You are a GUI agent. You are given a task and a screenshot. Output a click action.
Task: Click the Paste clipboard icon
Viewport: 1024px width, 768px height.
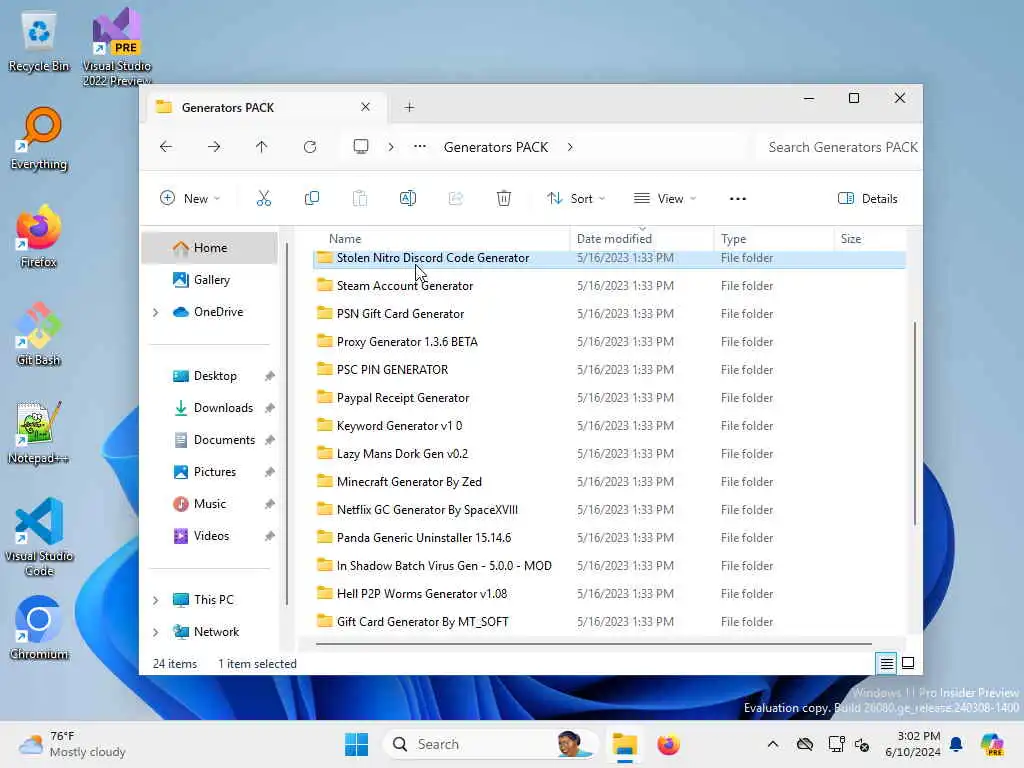click(x=360, y=199)
